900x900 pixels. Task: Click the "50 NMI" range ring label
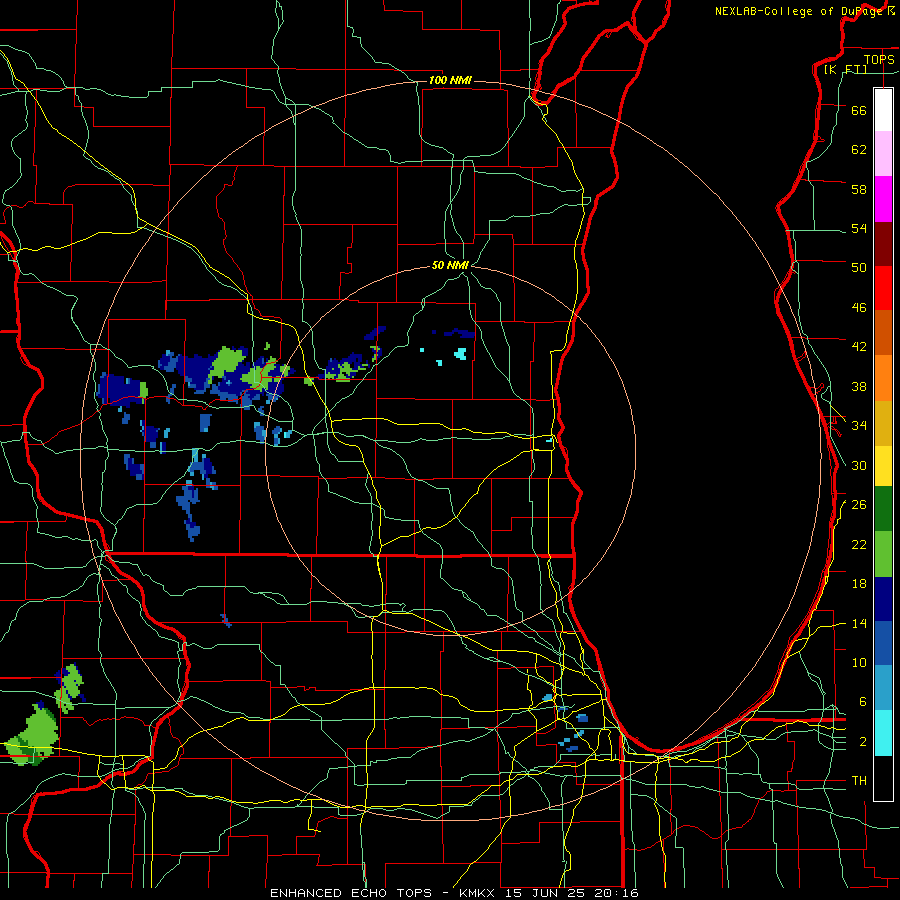[450, 265]
